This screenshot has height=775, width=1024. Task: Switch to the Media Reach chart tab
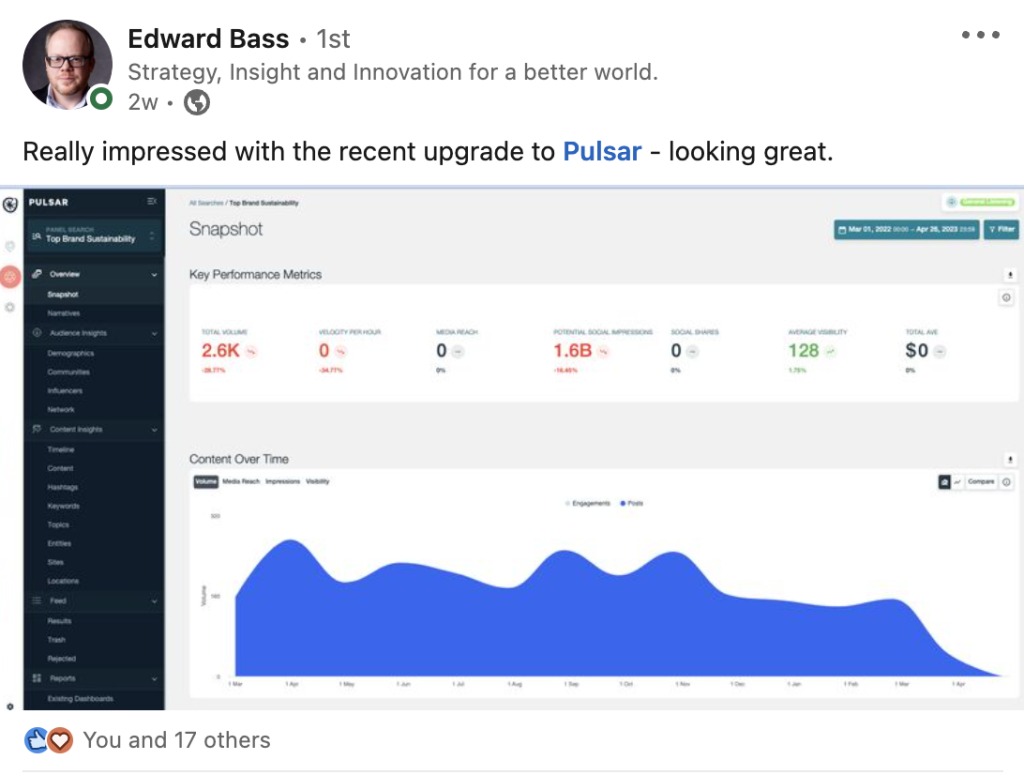(241, 482)
